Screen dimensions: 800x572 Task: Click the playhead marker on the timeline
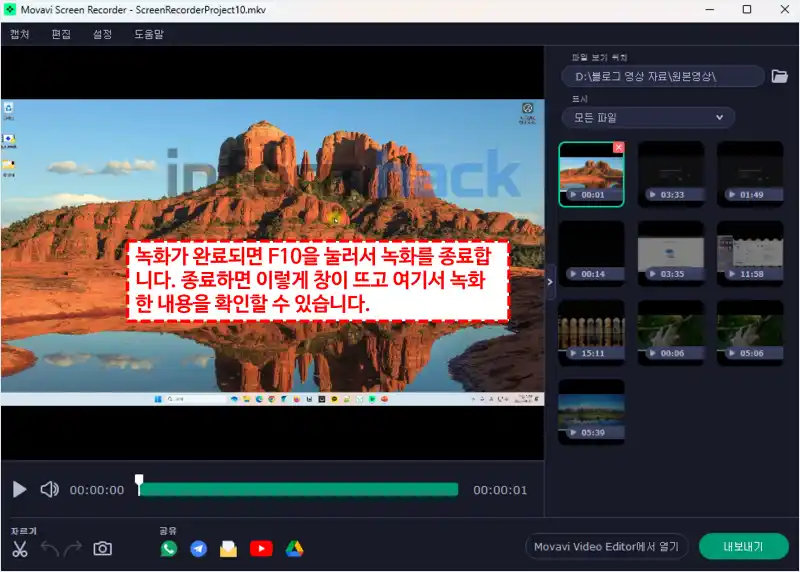(139, 484)
